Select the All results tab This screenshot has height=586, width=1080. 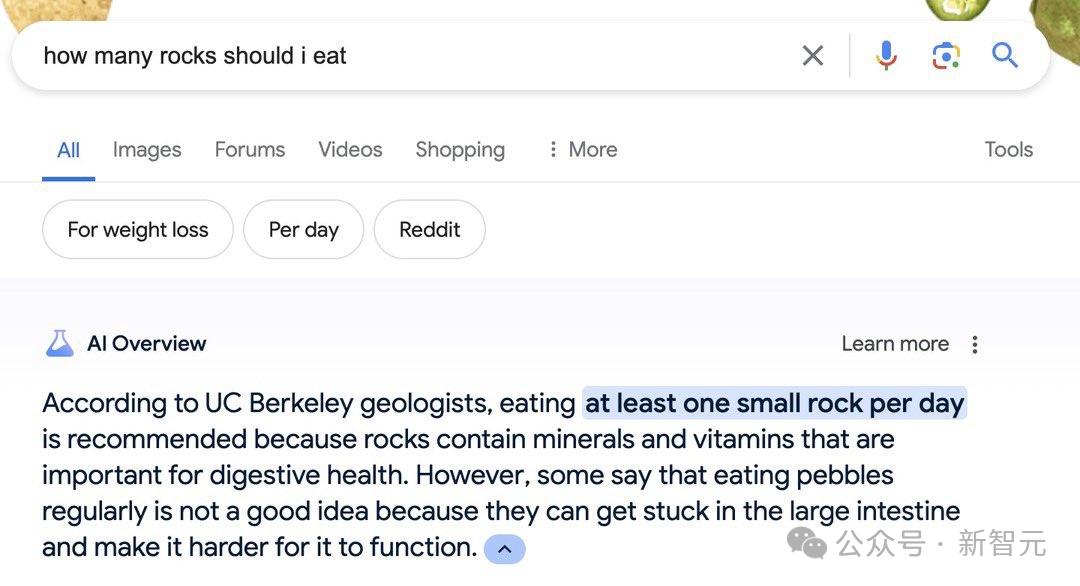pos(68,150)
